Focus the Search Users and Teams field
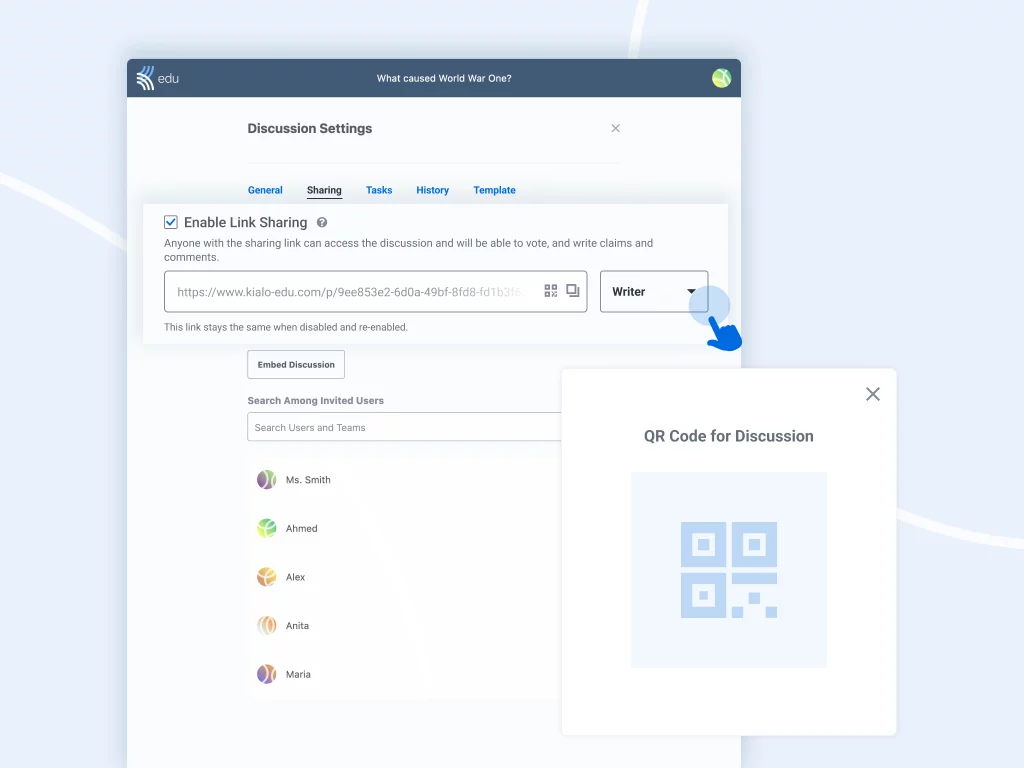The height and width of the screenshot is (768, 1024). (404, 427)
